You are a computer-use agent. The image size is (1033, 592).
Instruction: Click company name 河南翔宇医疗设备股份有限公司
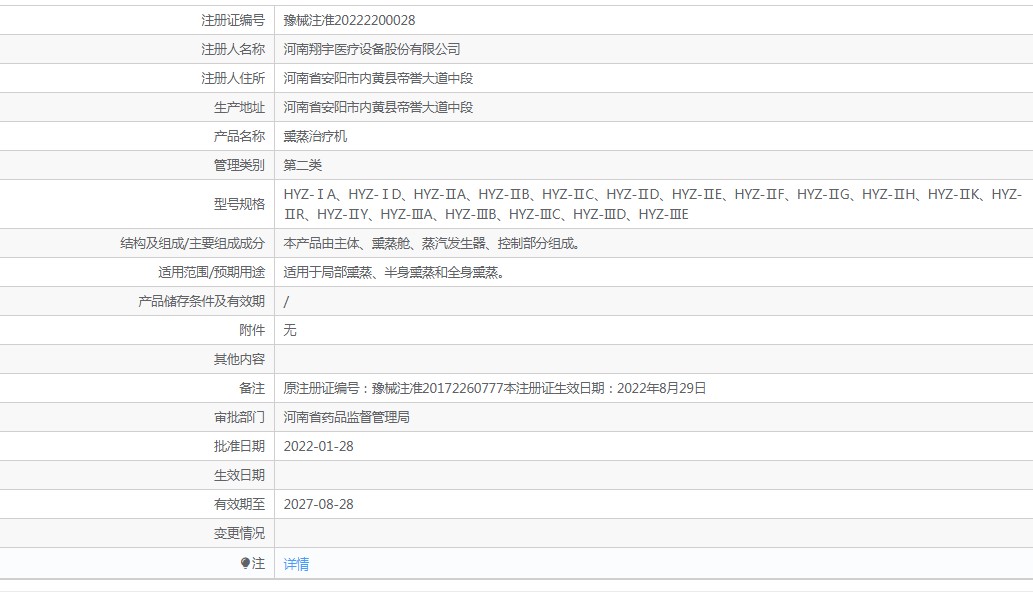coord(372,49)
